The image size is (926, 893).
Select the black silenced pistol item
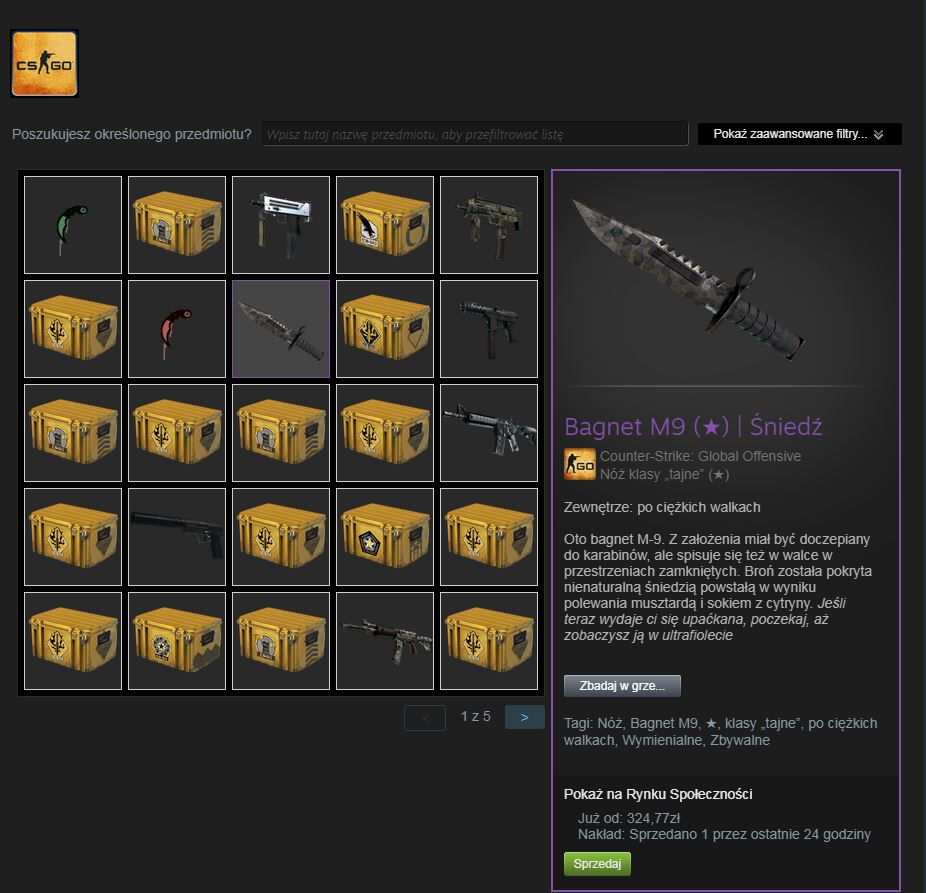point(177,537)
